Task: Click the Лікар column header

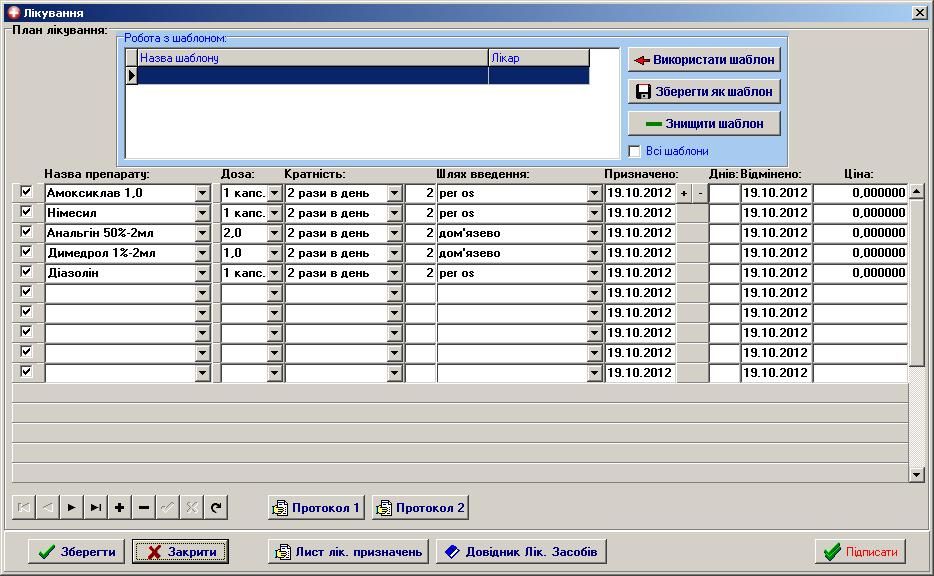Action: (538, 58)
